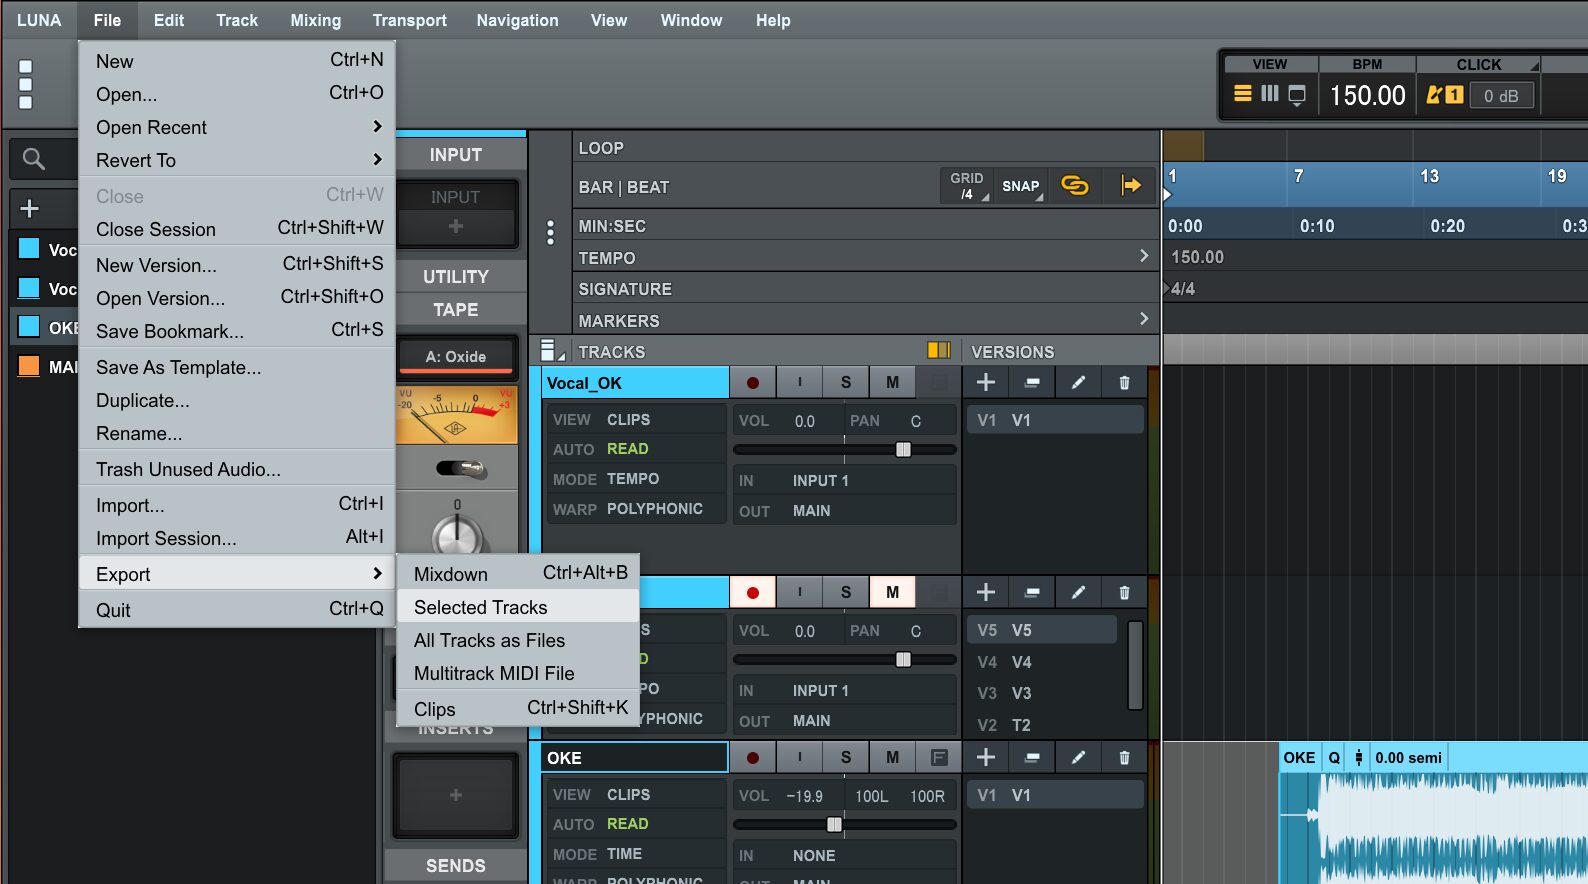
Task: Toggle the yellow link icon next to SNAP
Action: click(1075, 186)
